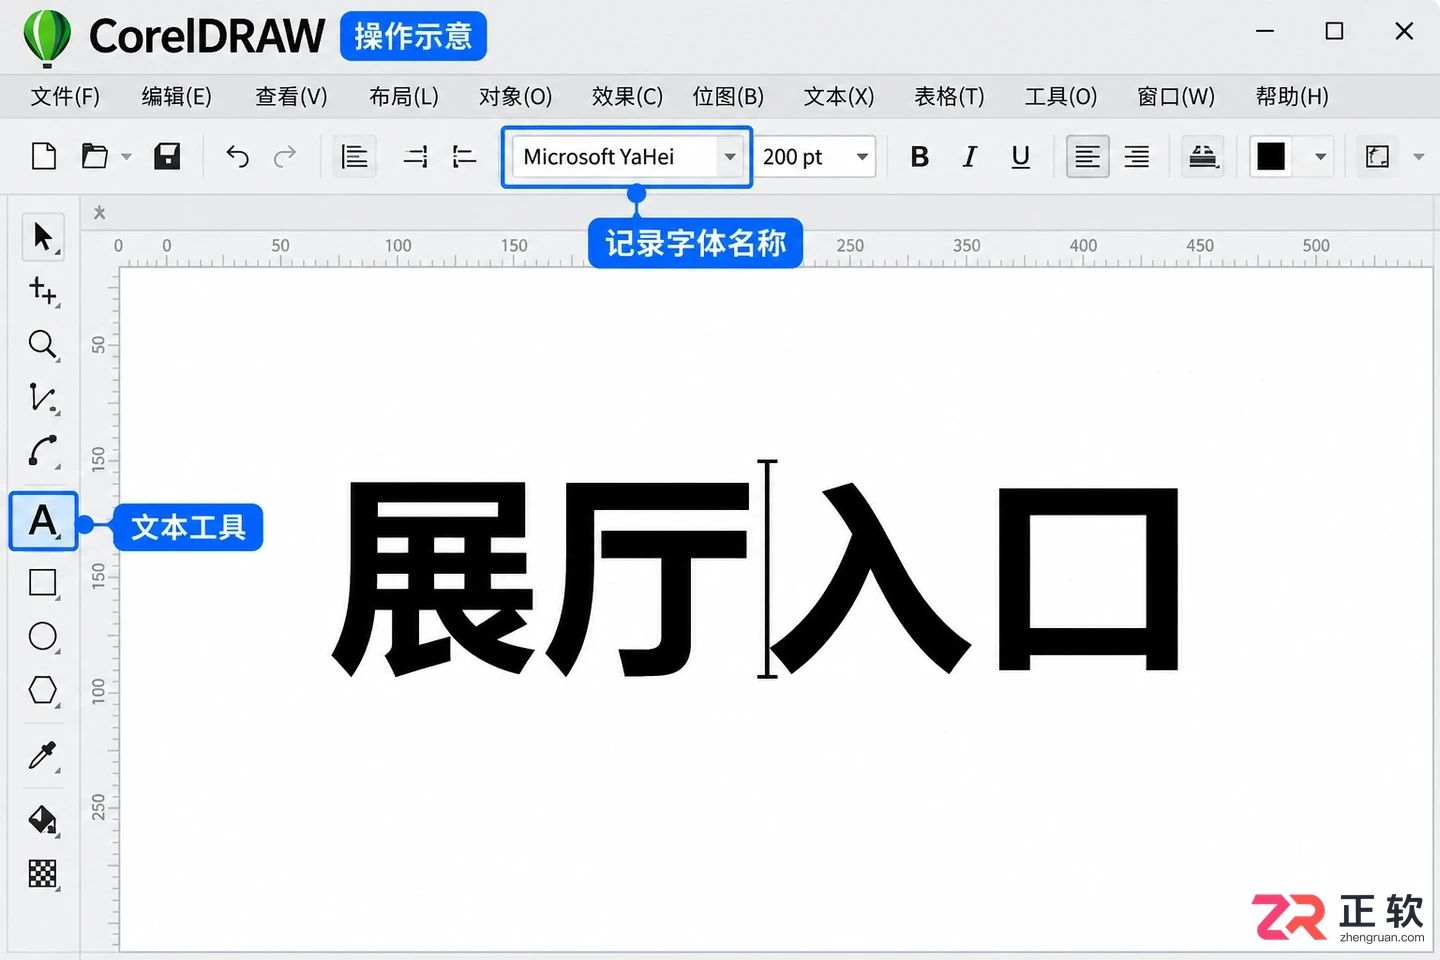Enable right text alignment

(1137, 157)
